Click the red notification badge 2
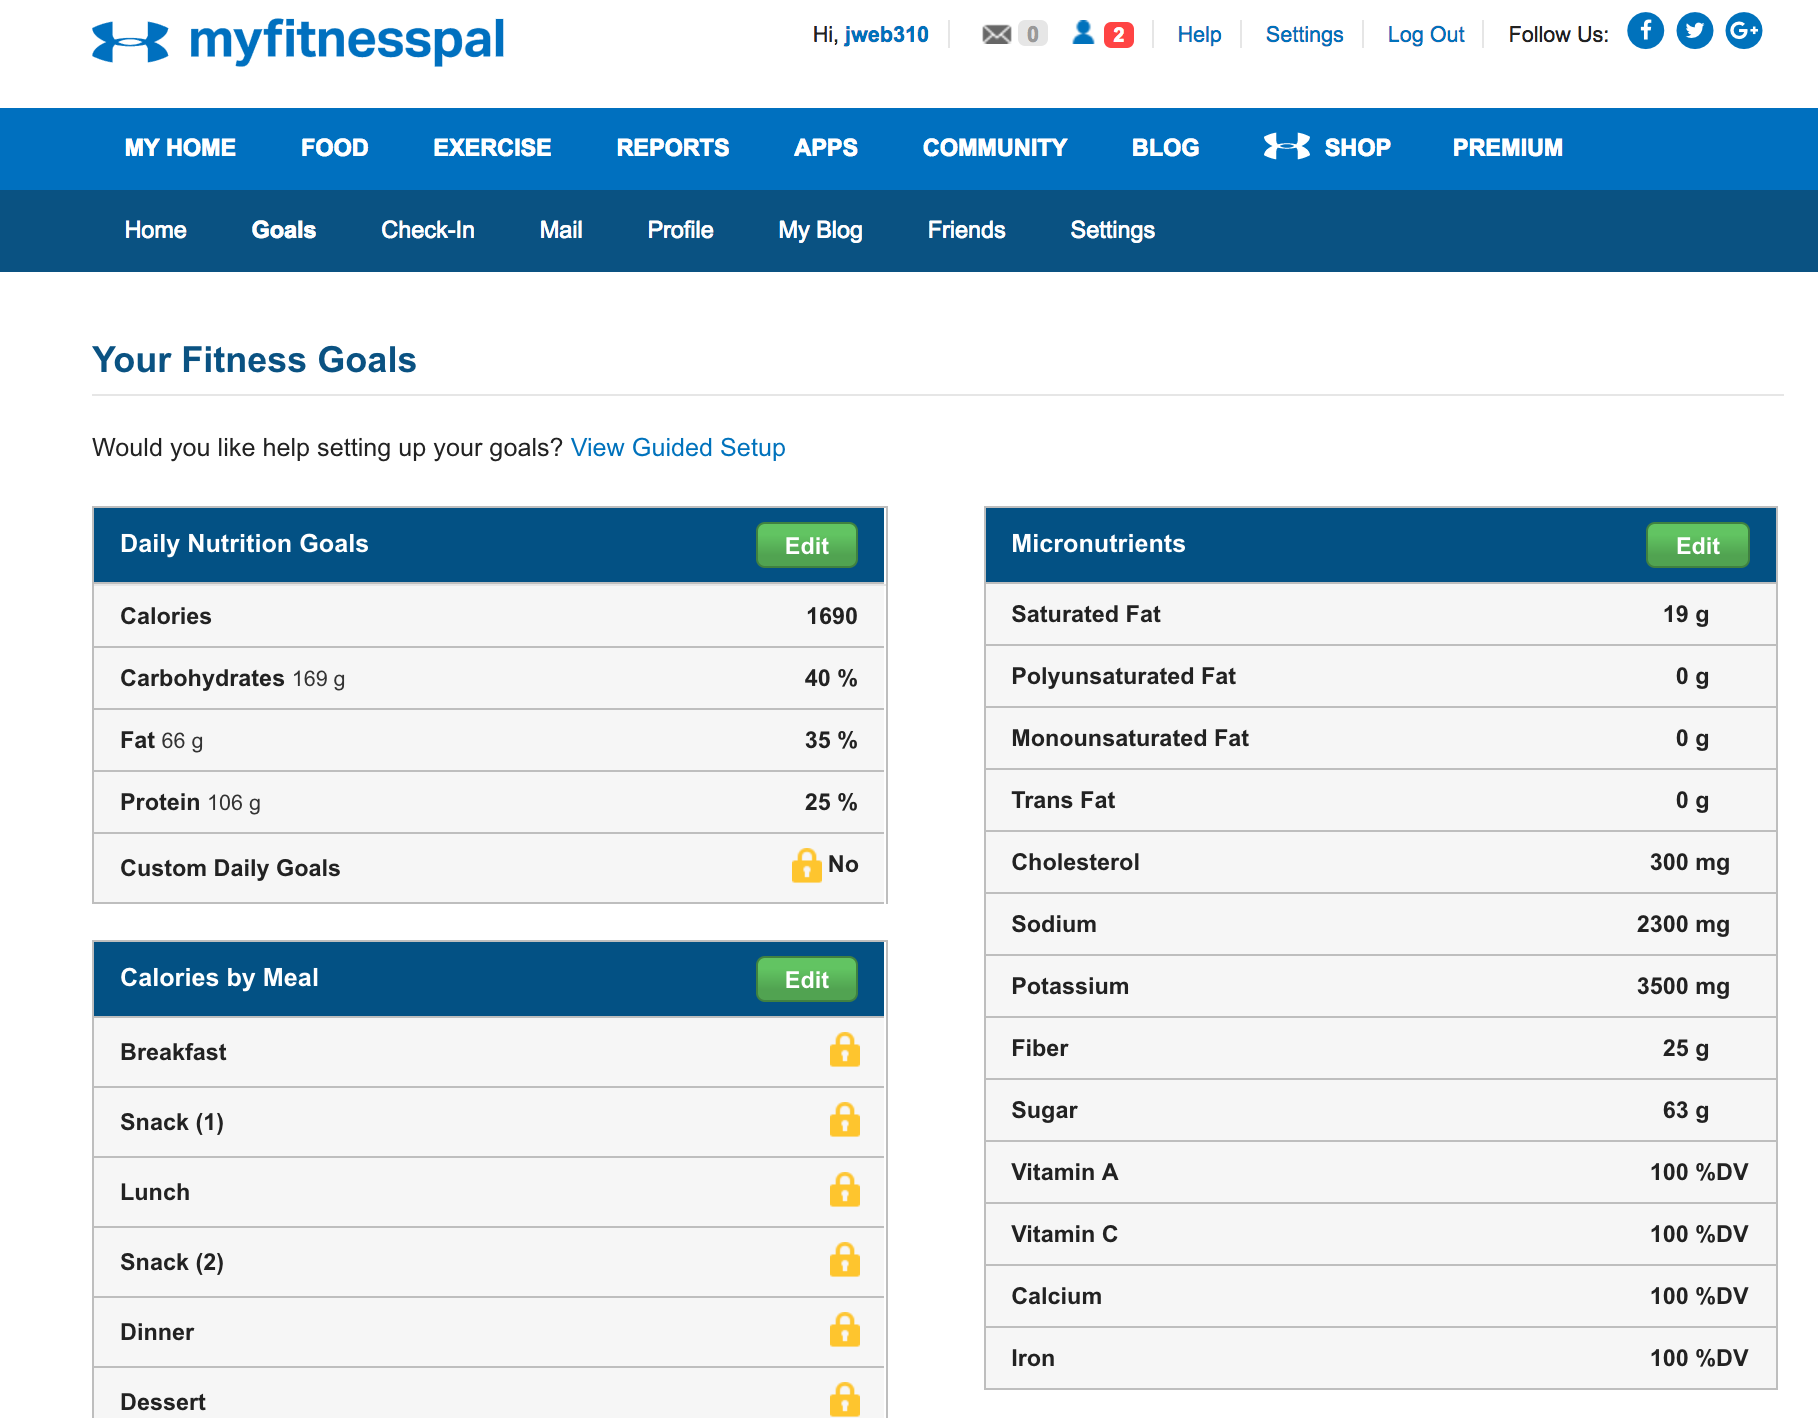The height and width of the screenshot is (1418, 1818). click(1118, 35)
